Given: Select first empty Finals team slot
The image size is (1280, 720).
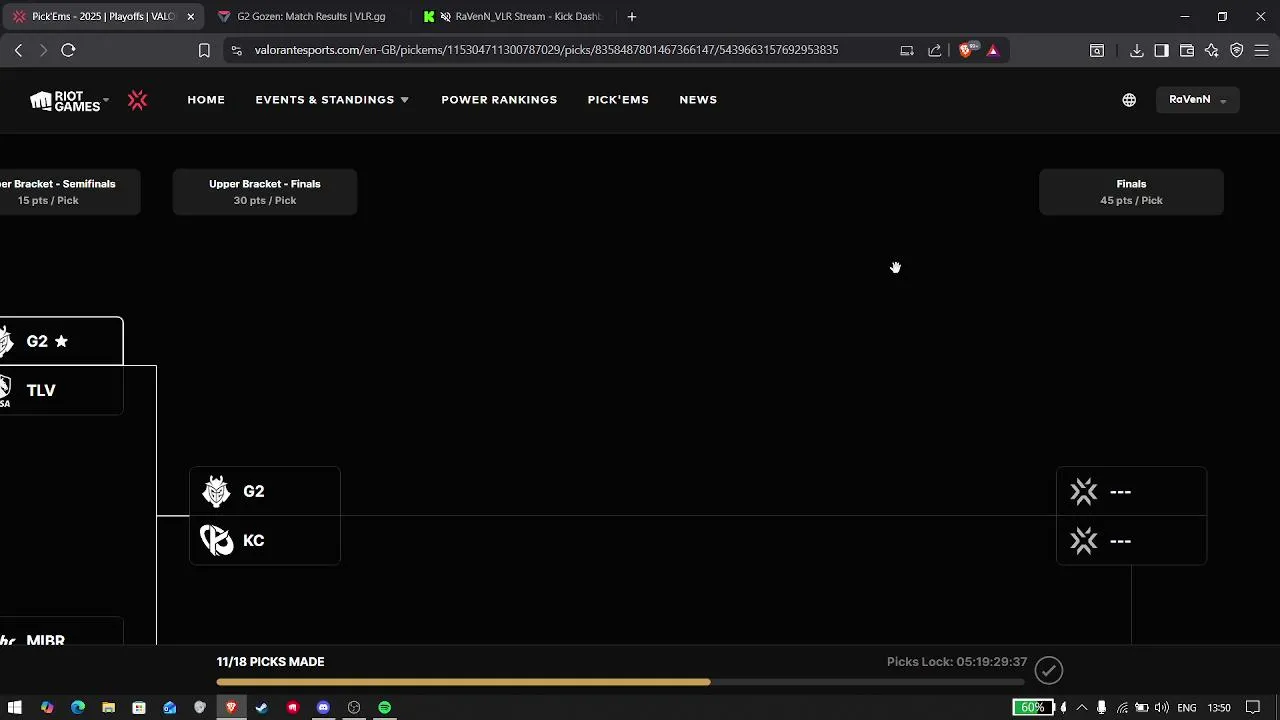Looking at the screenshot, I should pos(1131,491).
